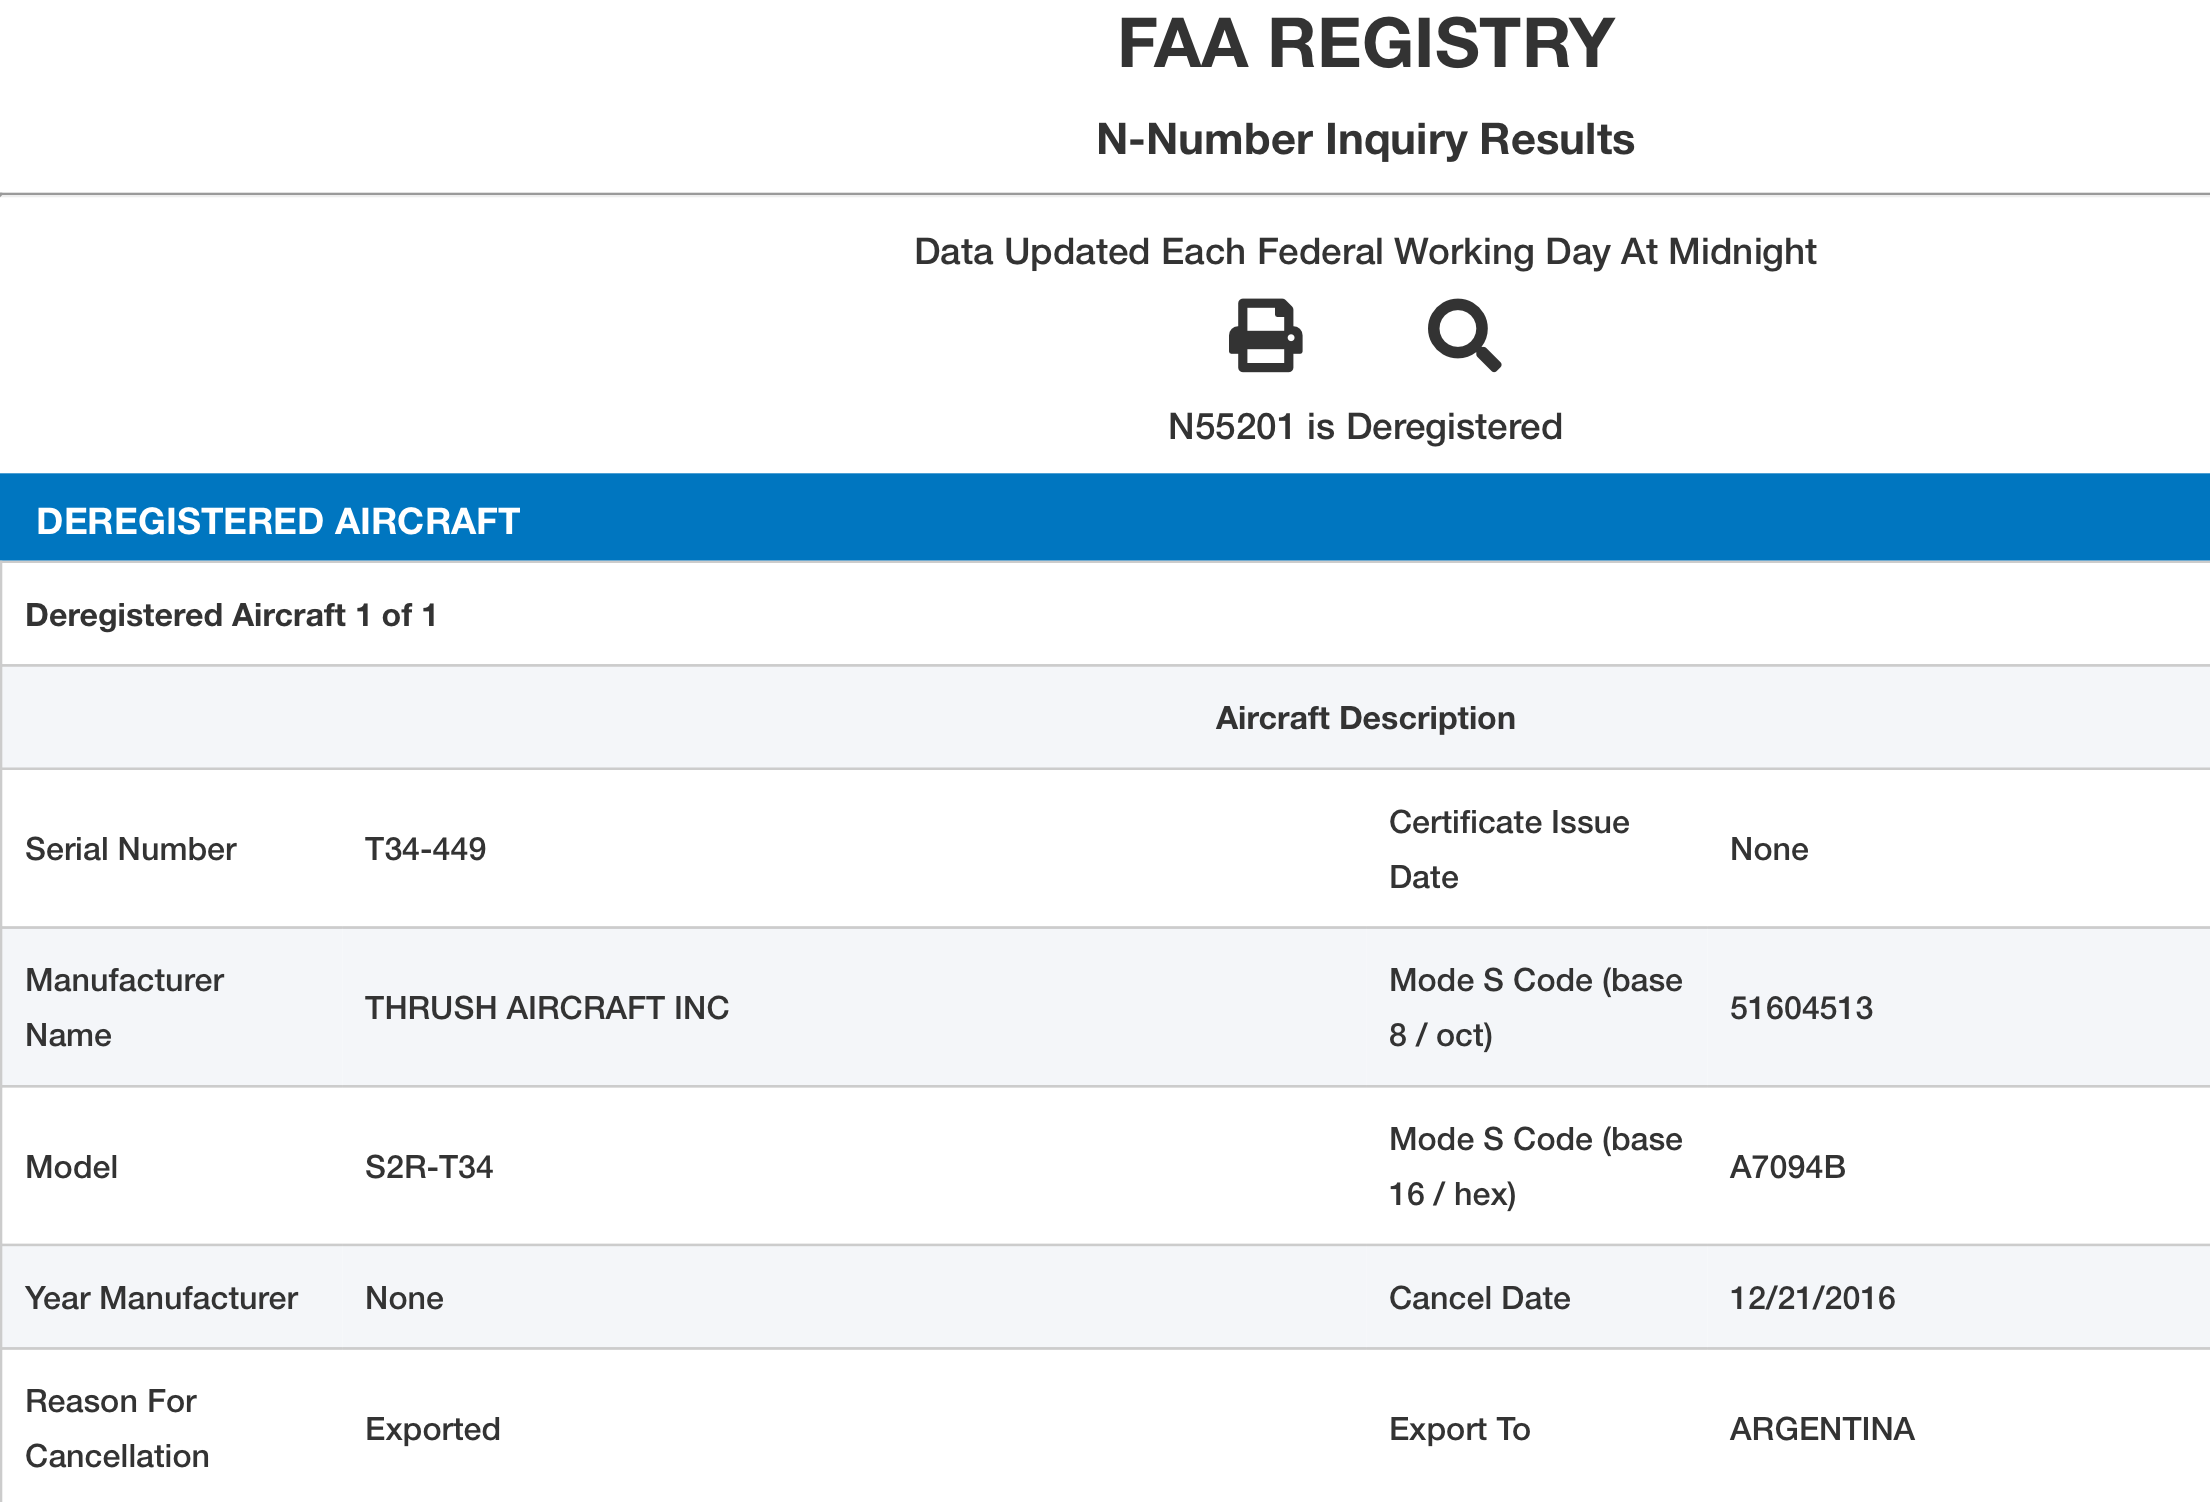Click 'Deregistered Aircraft 1 of 1' label
The width and height of the screenshot is (2210, 1502).
pyautogui.click(x=231, y=615)
